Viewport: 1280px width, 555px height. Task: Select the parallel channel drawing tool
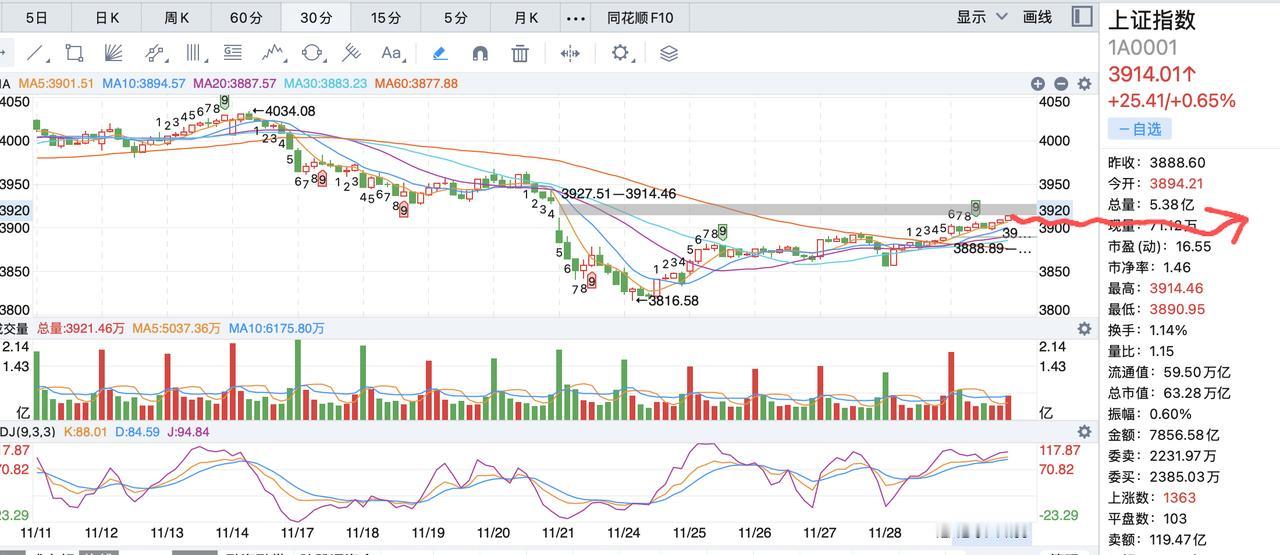[x=154, y=53]
